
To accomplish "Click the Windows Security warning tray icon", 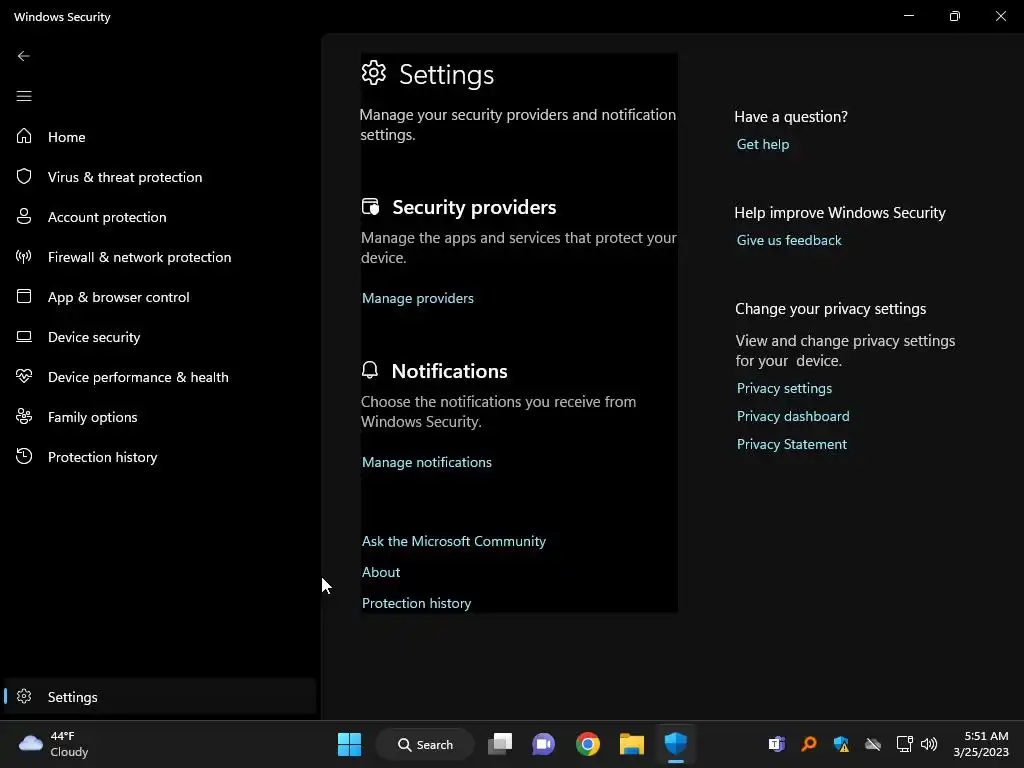I will (841, 744).
